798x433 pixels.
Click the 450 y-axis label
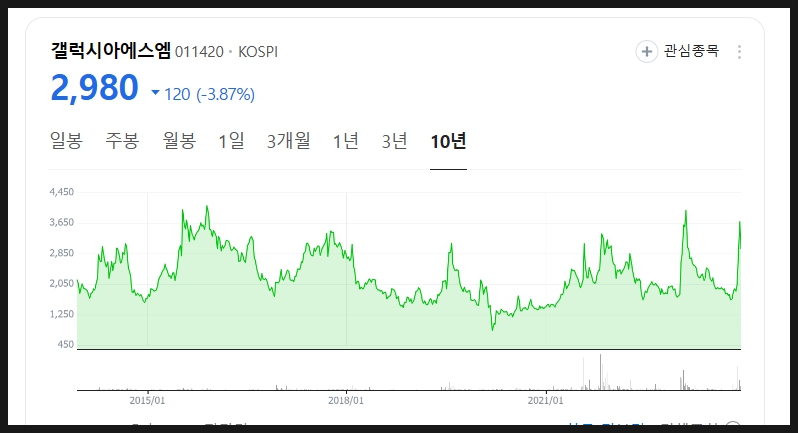click(x=66, y=344)
